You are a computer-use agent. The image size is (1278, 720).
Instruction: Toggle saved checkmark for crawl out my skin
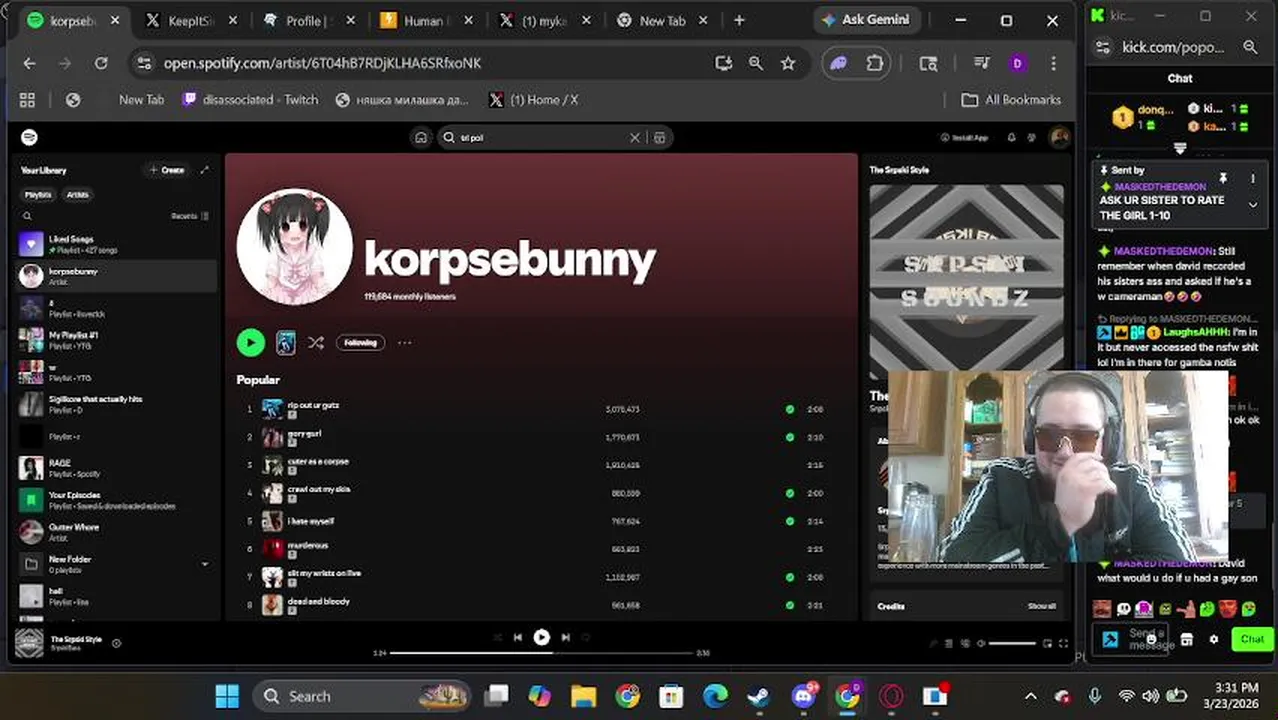(x=790, y=493)
